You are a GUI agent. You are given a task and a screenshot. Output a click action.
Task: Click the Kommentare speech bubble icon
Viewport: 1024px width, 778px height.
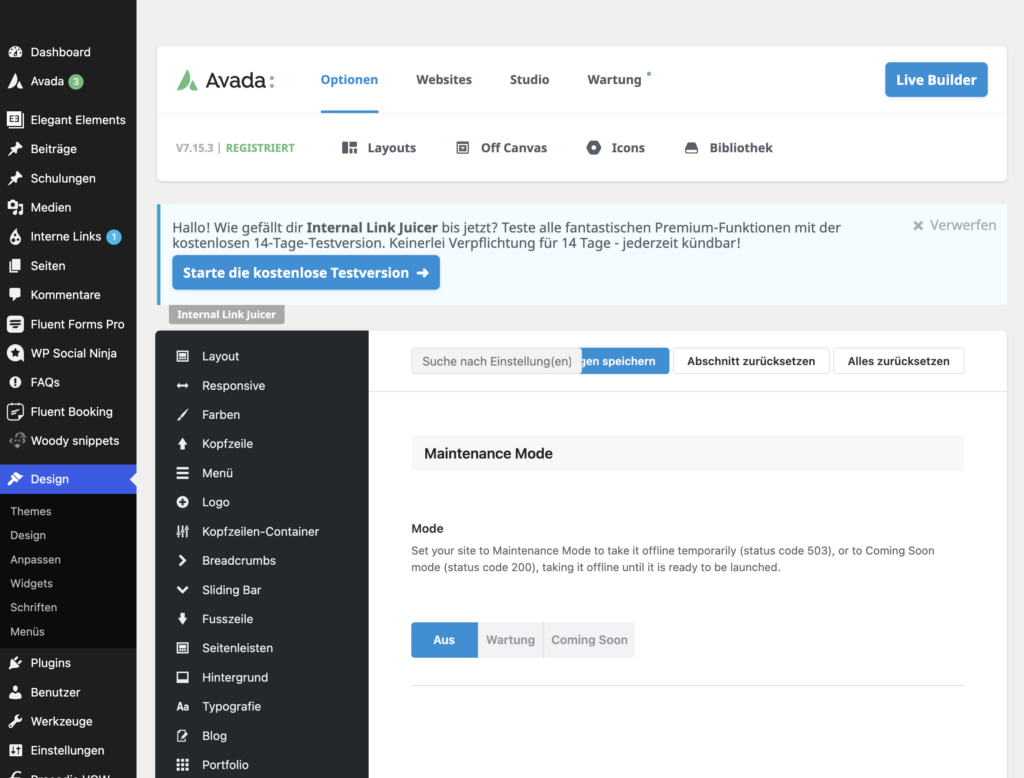click(16, 295)
